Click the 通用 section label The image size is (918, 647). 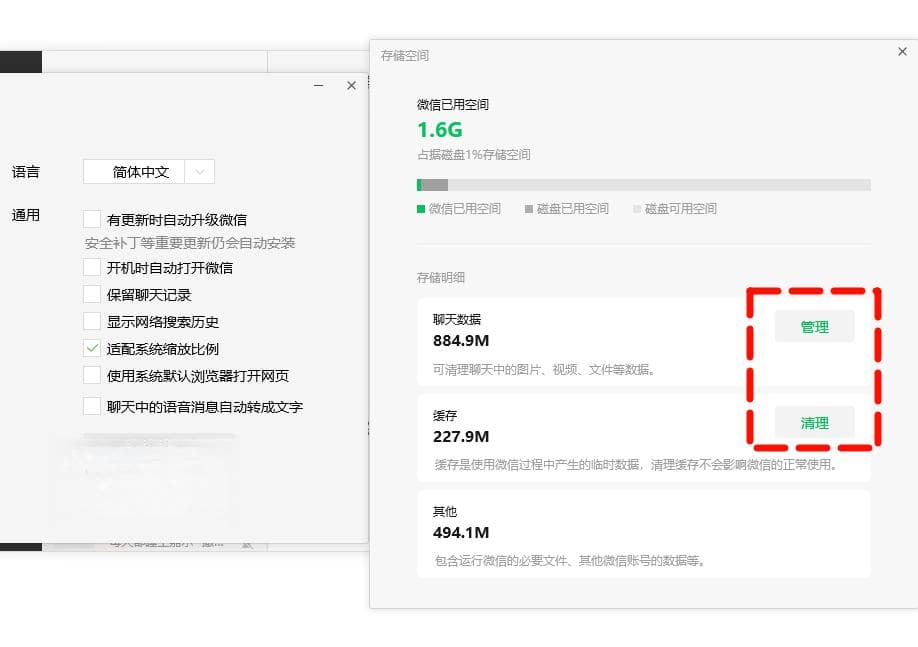[26, 215]
